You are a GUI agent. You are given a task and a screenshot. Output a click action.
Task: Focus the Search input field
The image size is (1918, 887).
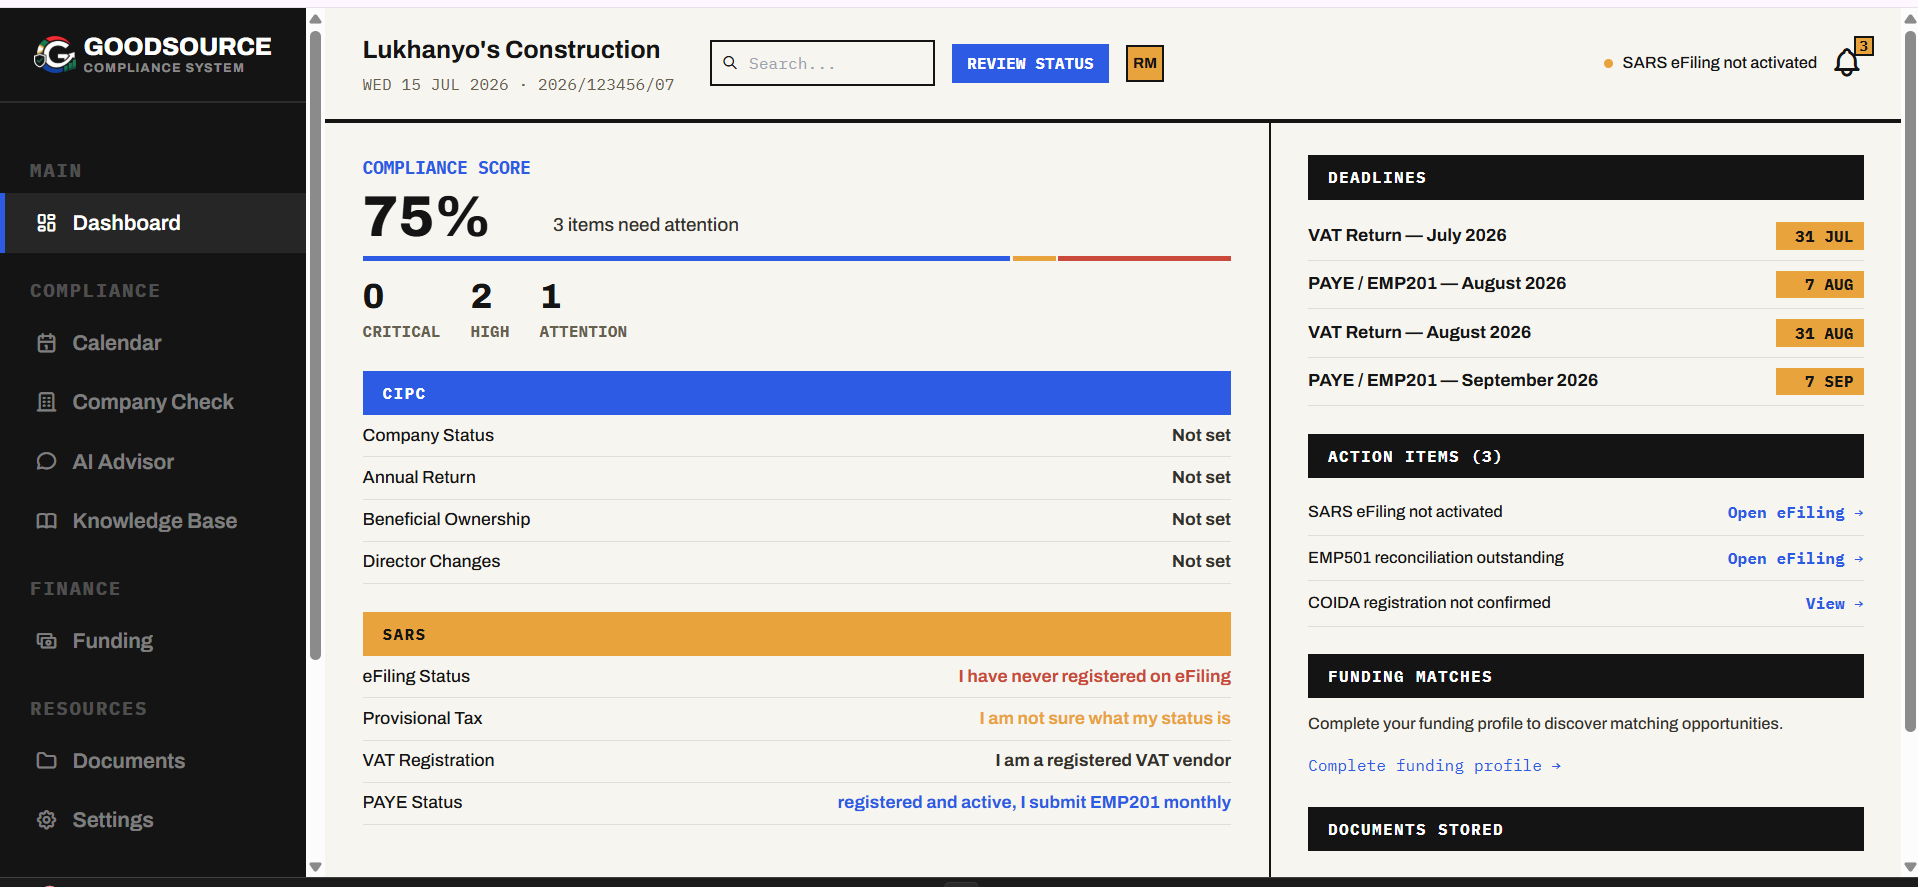click(x=822, y=63)
